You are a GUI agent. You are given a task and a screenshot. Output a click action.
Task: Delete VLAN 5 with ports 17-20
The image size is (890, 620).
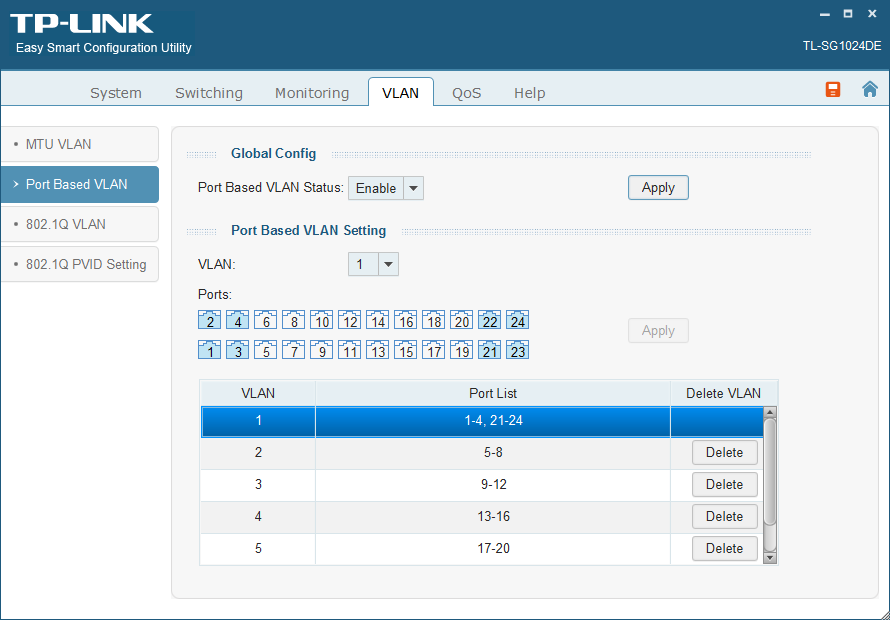pyautogui.click(x=725, y=548)
